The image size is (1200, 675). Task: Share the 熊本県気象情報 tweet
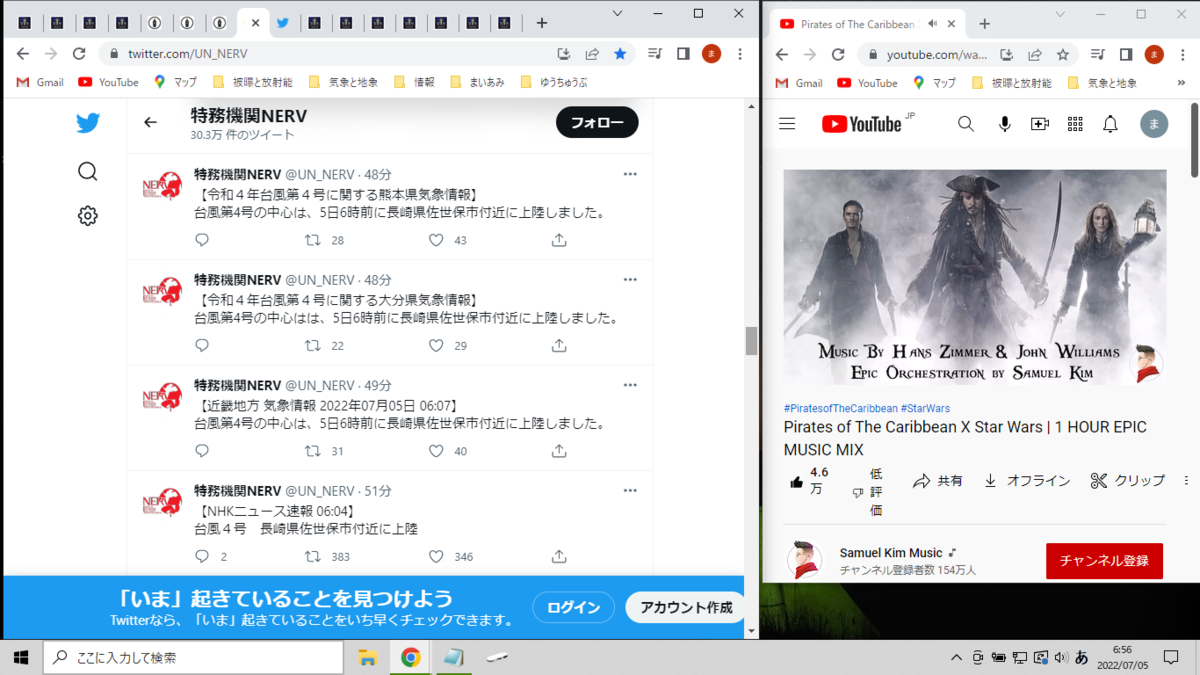559,240
